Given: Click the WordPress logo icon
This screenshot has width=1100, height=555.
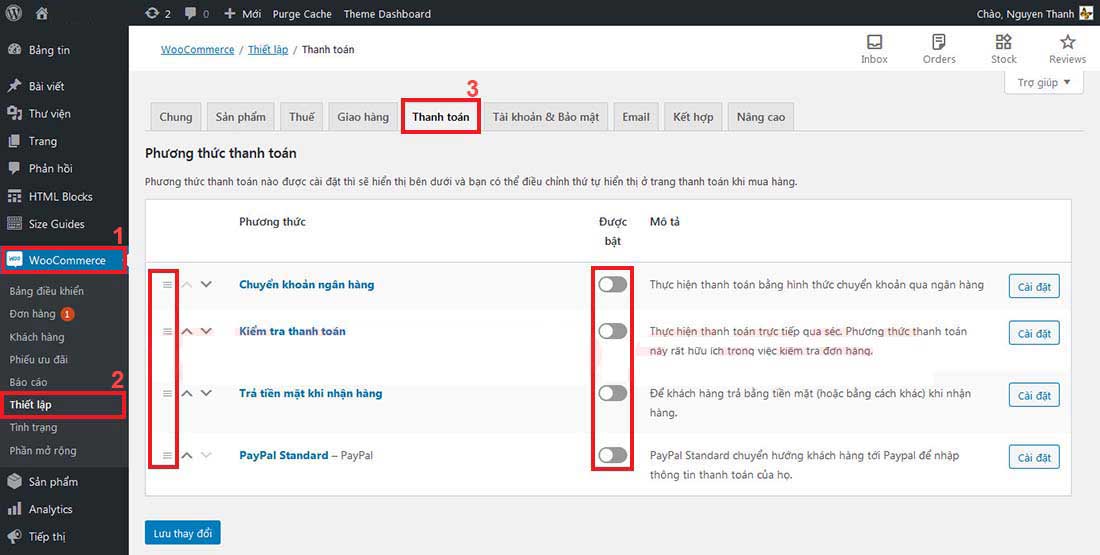Looking at the screenshot, I should [14, 14].
